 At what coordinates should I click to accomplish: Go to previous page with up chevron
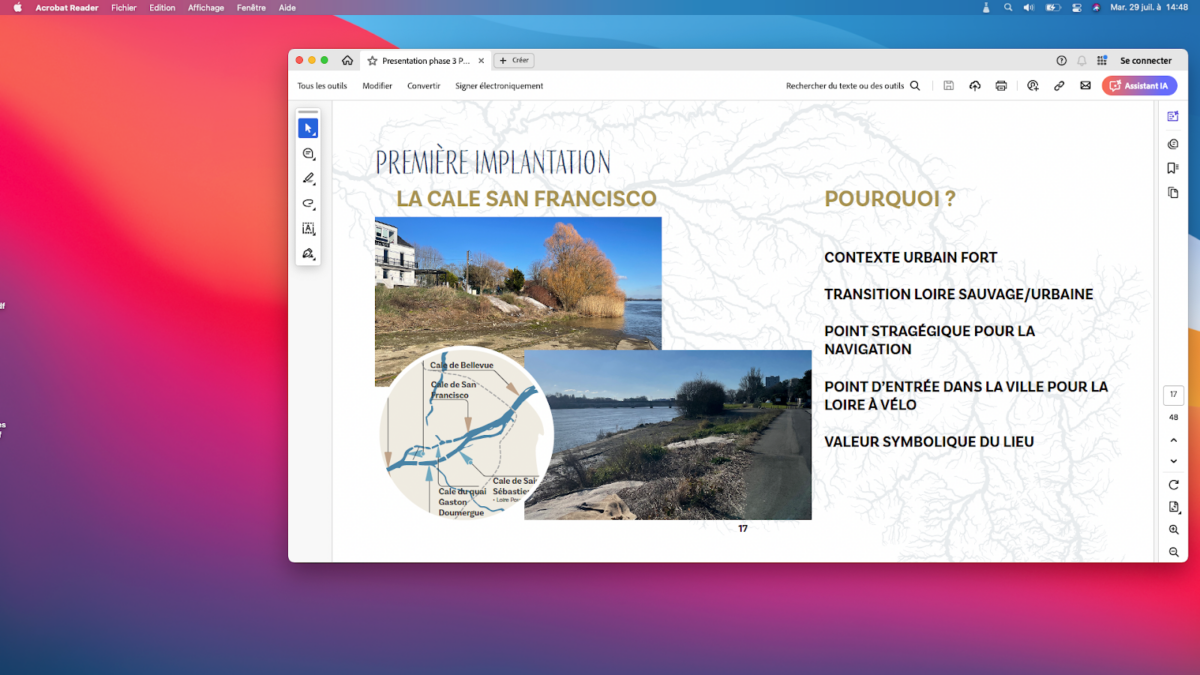(x=1173, y=440)
